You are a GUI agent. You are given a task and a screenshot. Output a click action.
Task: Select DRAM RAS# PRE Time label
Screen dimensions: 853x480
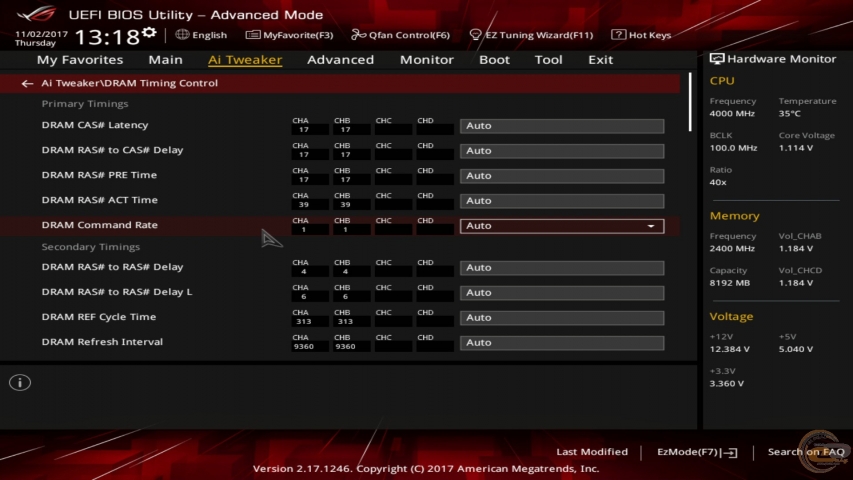[99, 175]
